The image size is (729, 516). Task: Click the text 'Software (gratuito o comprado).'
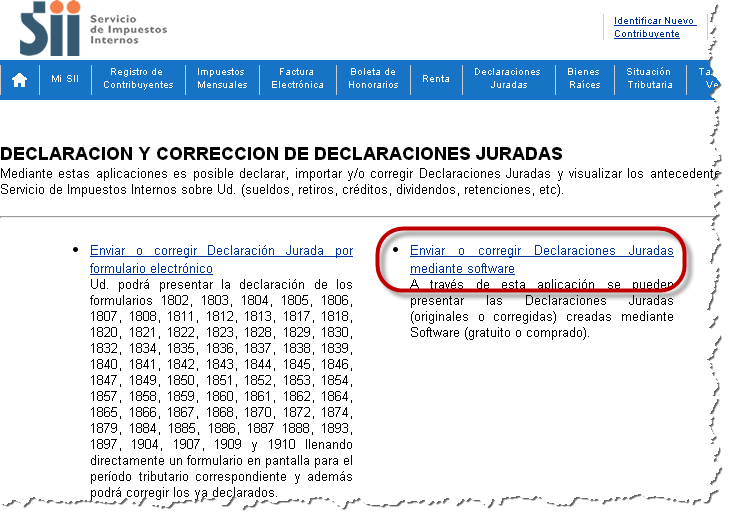[500, 333]
